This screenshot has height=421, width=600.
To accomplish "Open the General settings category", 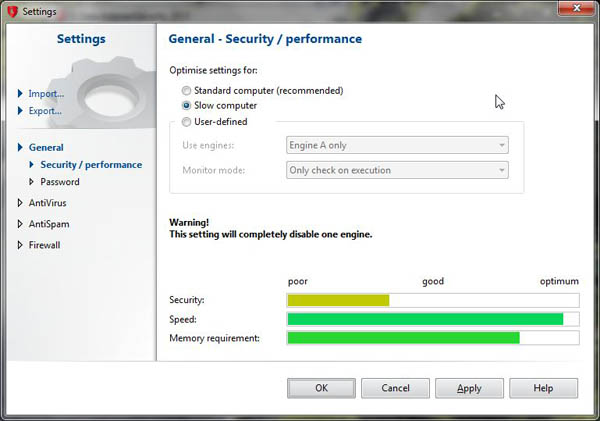I will pyautogui.click(x=46, y=147).
